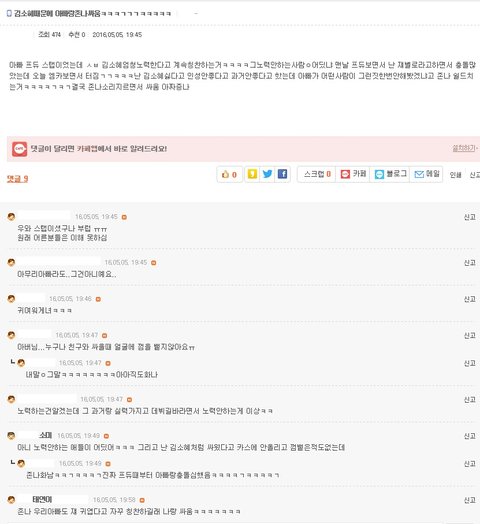The image size is (480, 524).
Task: Report the 태연이 comment with 신고
Action: click(470, 500)
